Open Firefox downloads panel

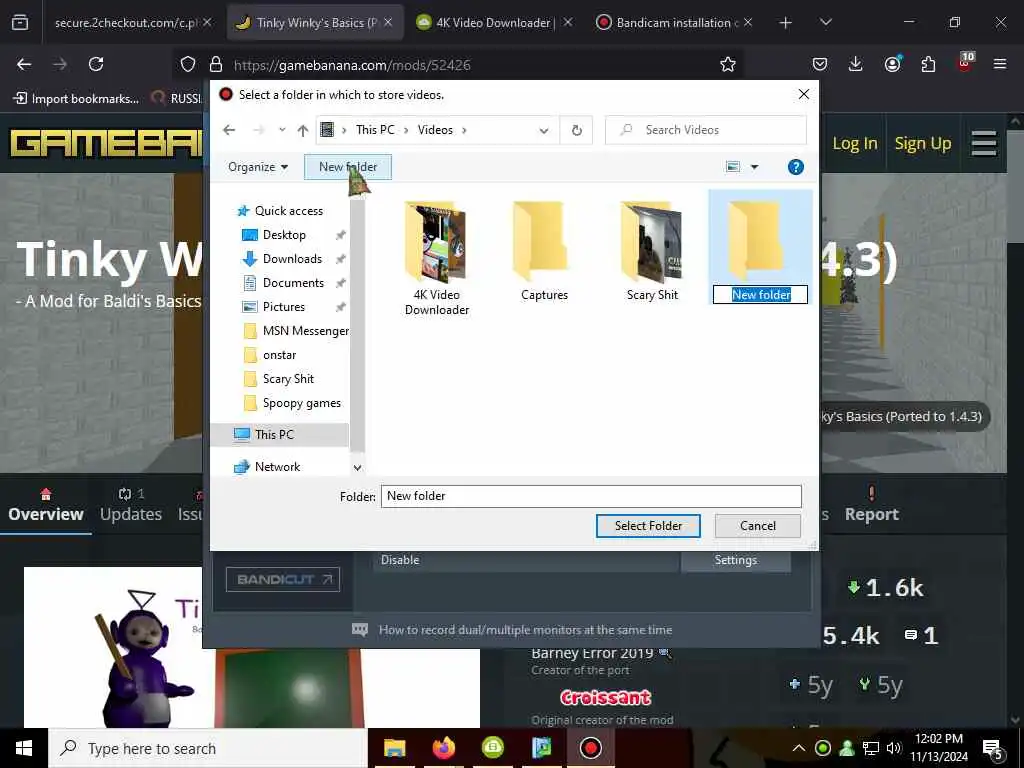tap(856, 64)
